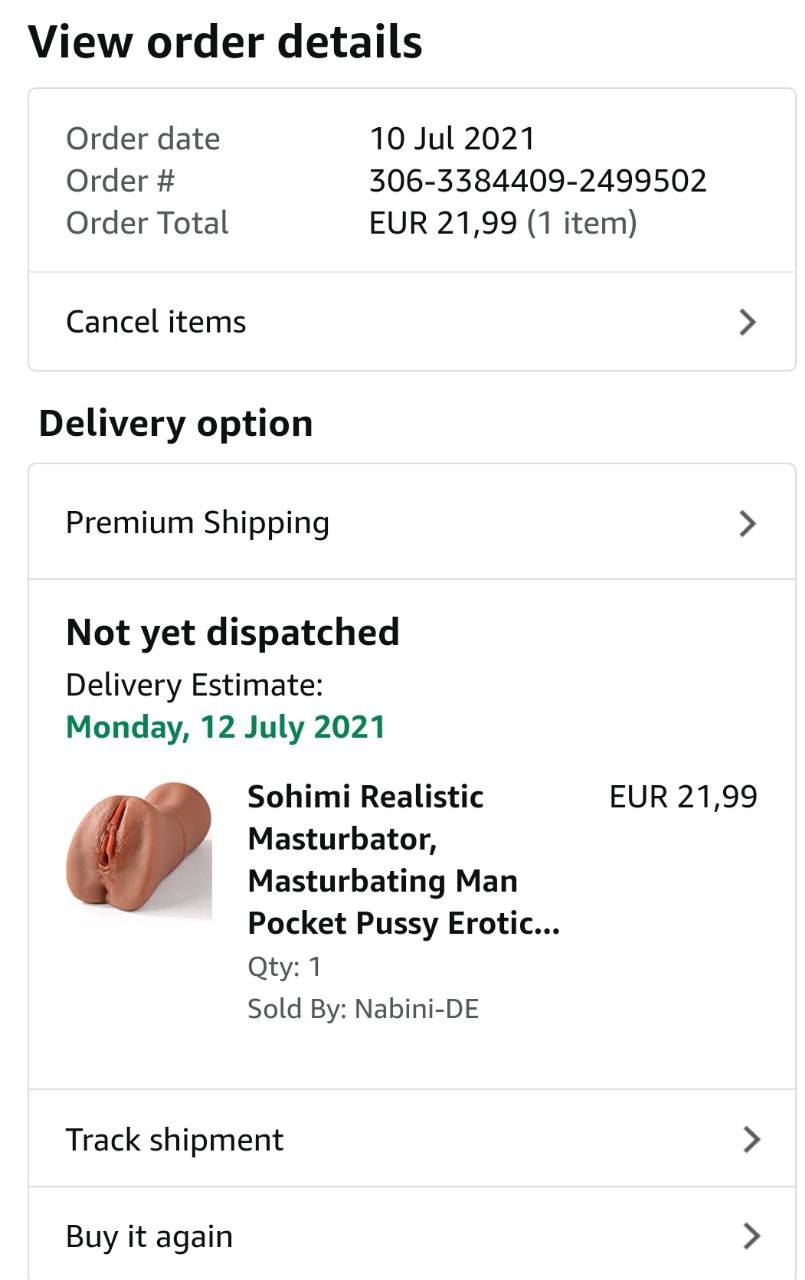Open the Cancel items chevron arrow
The height and width of the screenshot is (1280, 805).
[x=747, y=322]
